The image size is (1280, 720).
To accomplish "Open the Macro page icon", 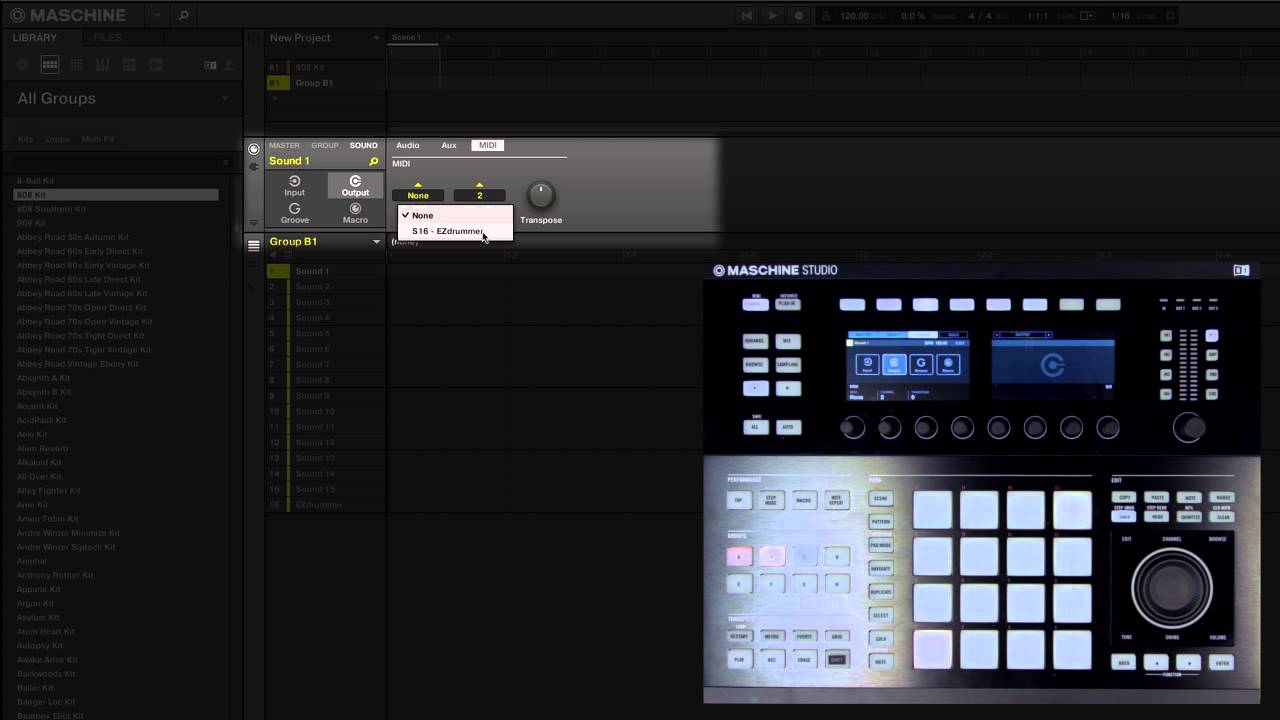I will [x=355, y=213].
